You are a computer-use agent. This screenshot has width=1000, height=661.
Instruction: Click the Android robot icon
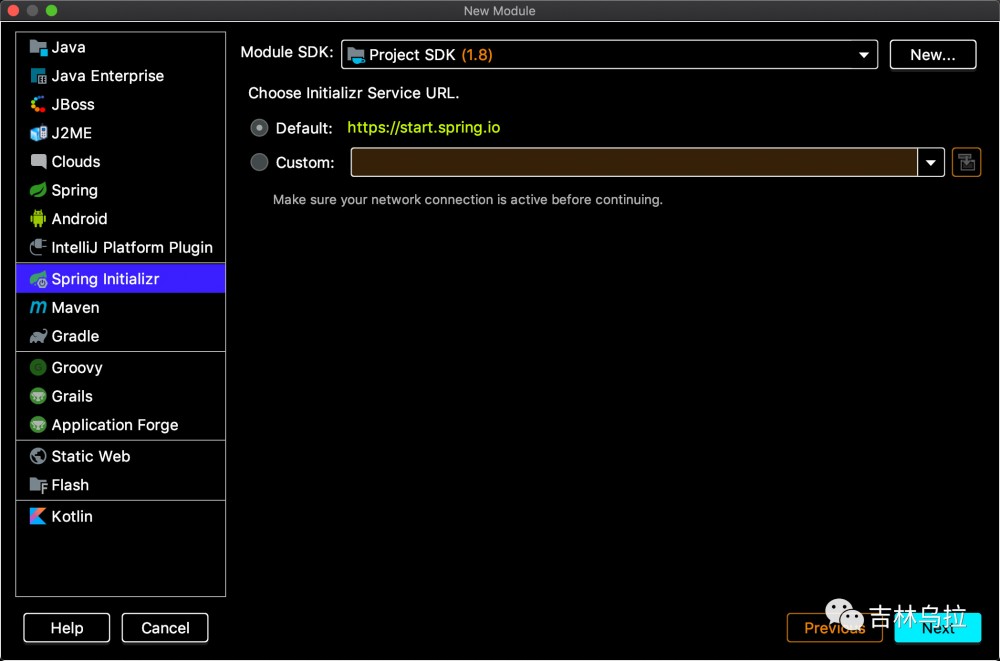pos(38,219)
